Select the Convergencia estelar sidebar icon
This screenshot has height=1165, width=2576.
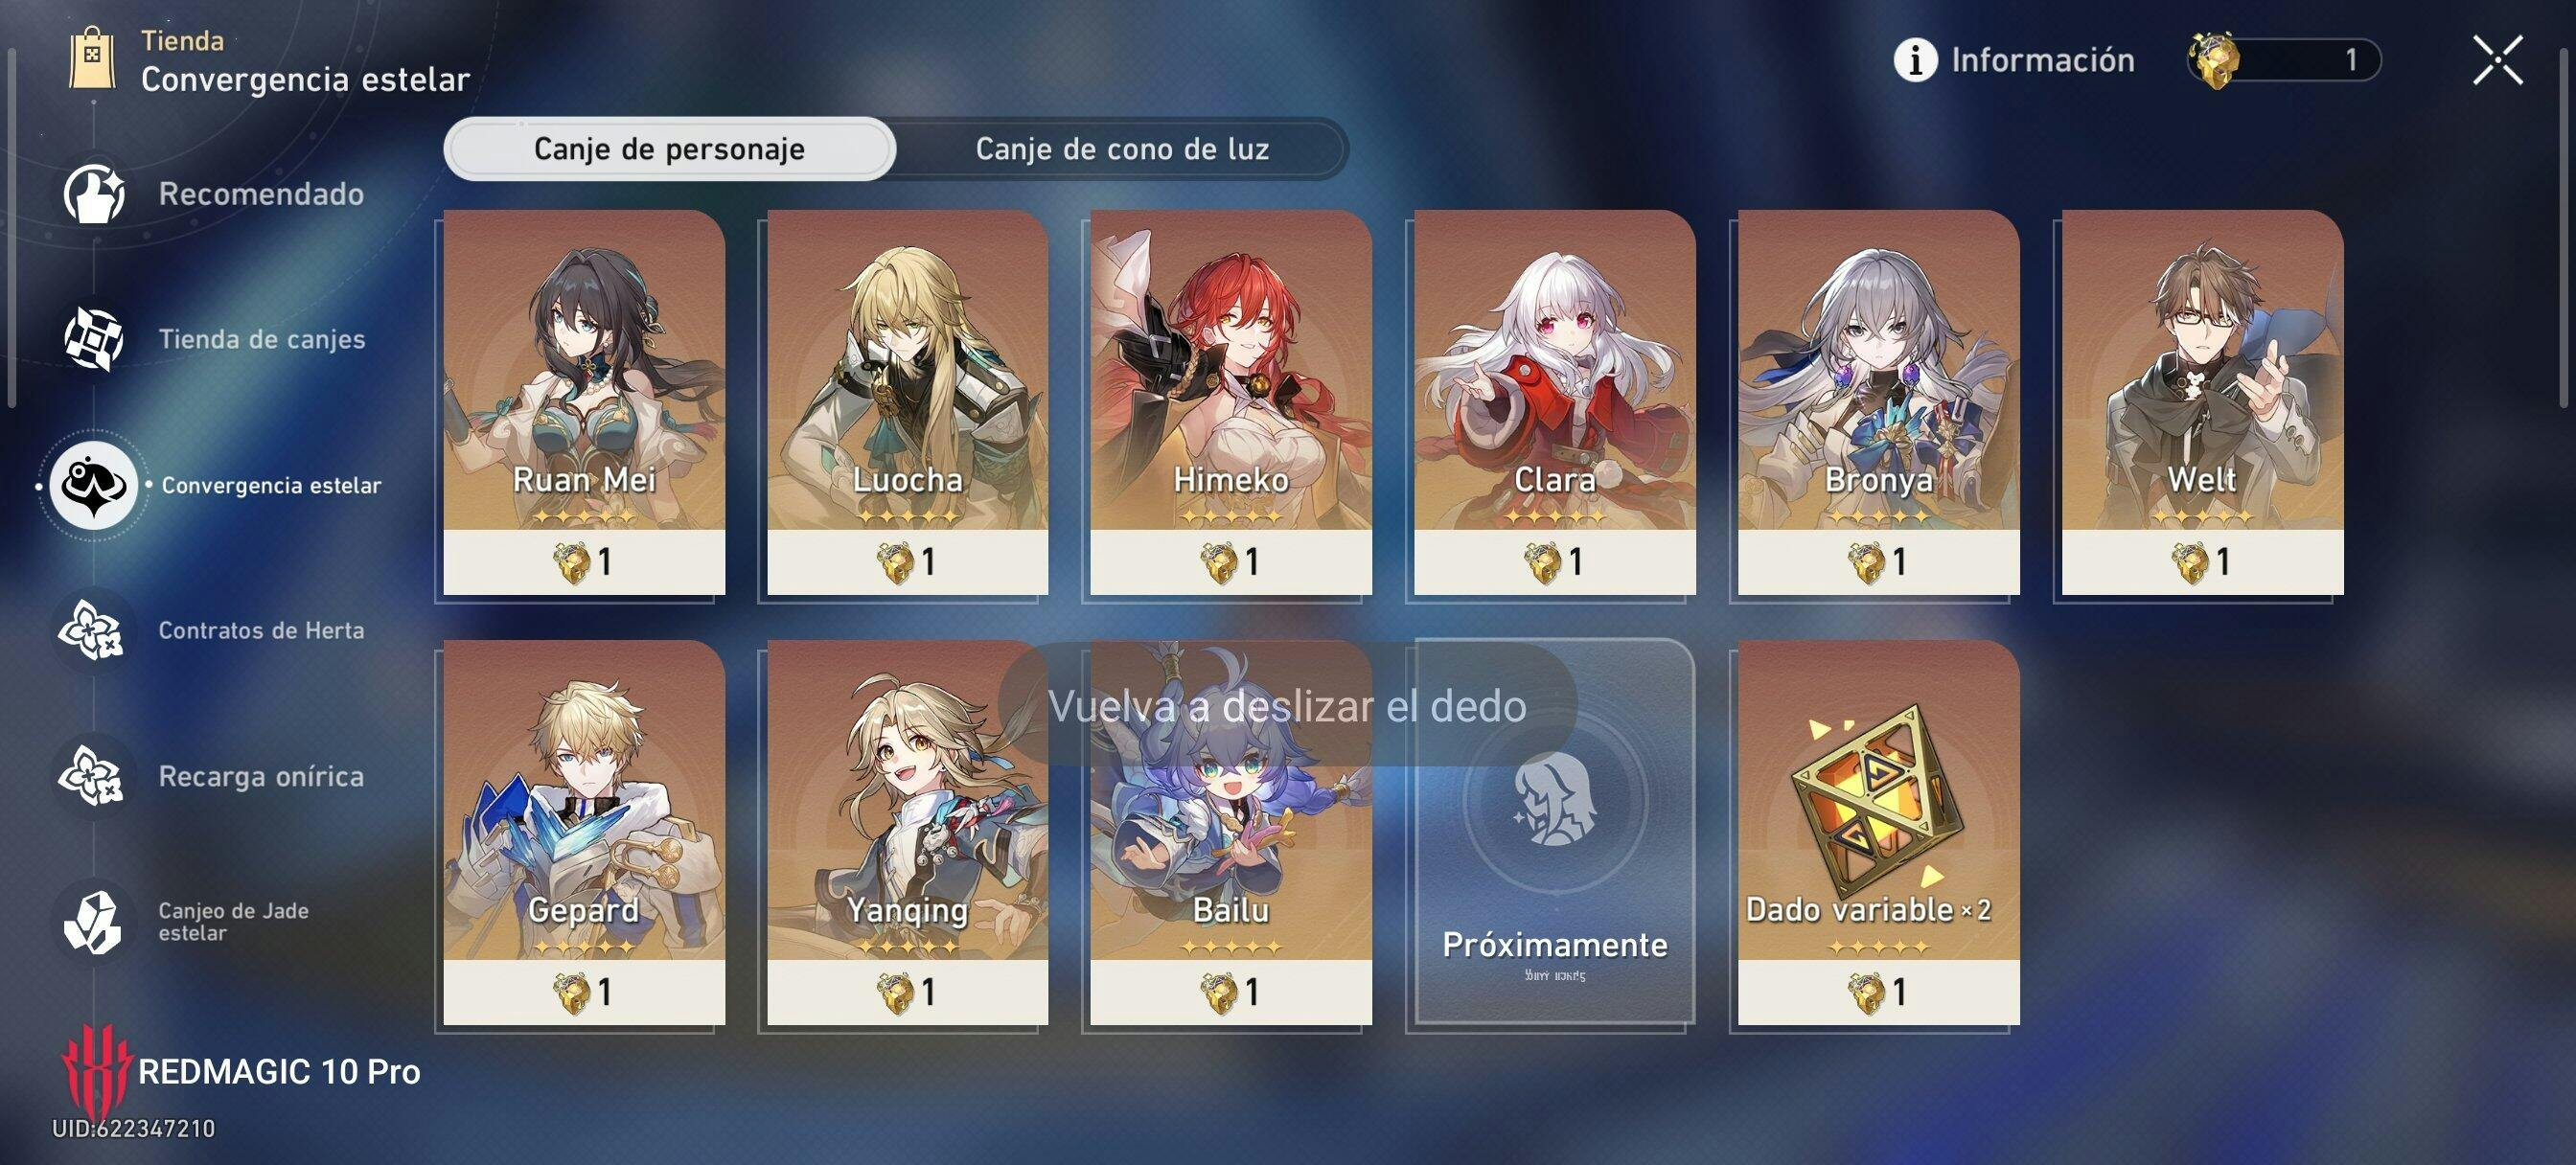(94, 485)
